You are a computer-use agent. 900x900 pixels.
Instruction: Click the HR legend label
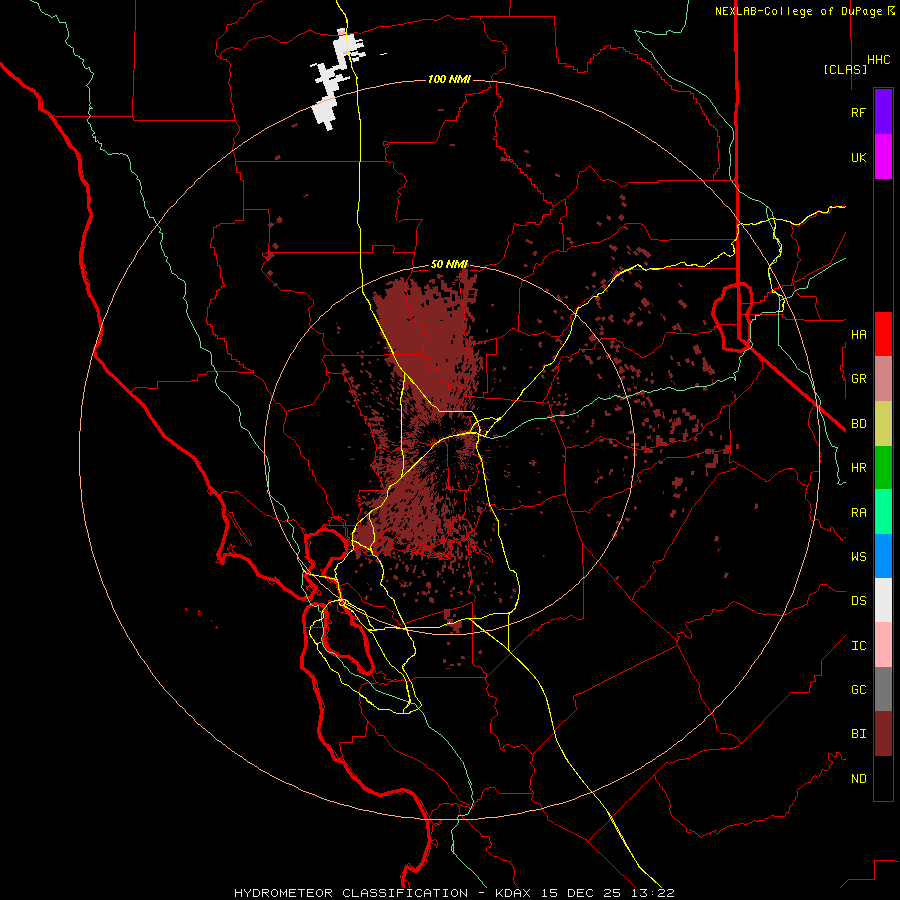(858, 468)
